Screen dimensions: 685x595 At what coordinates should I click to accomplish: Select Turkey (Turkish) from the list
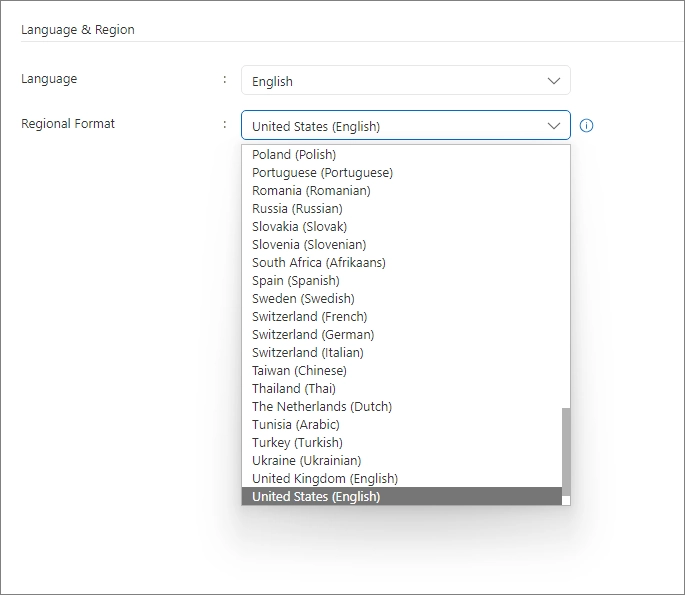pos(297,443)
